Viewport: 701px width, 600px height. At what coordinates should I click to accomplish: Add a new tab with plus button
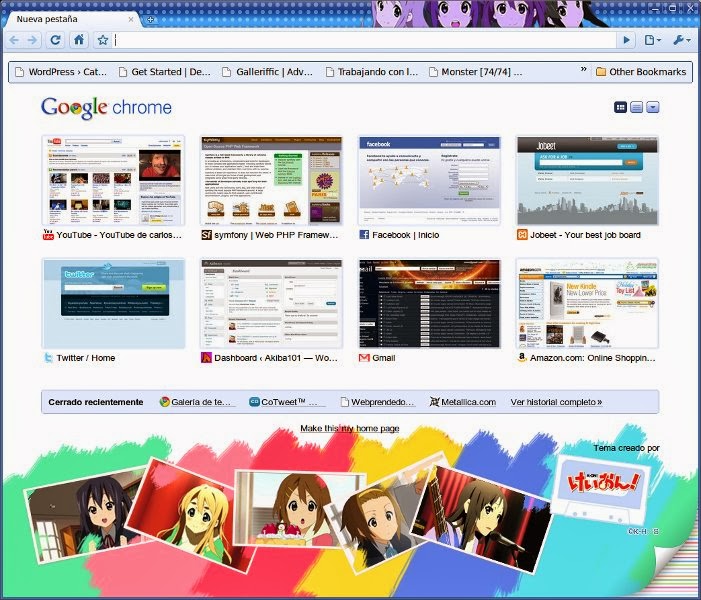point(151,19)
